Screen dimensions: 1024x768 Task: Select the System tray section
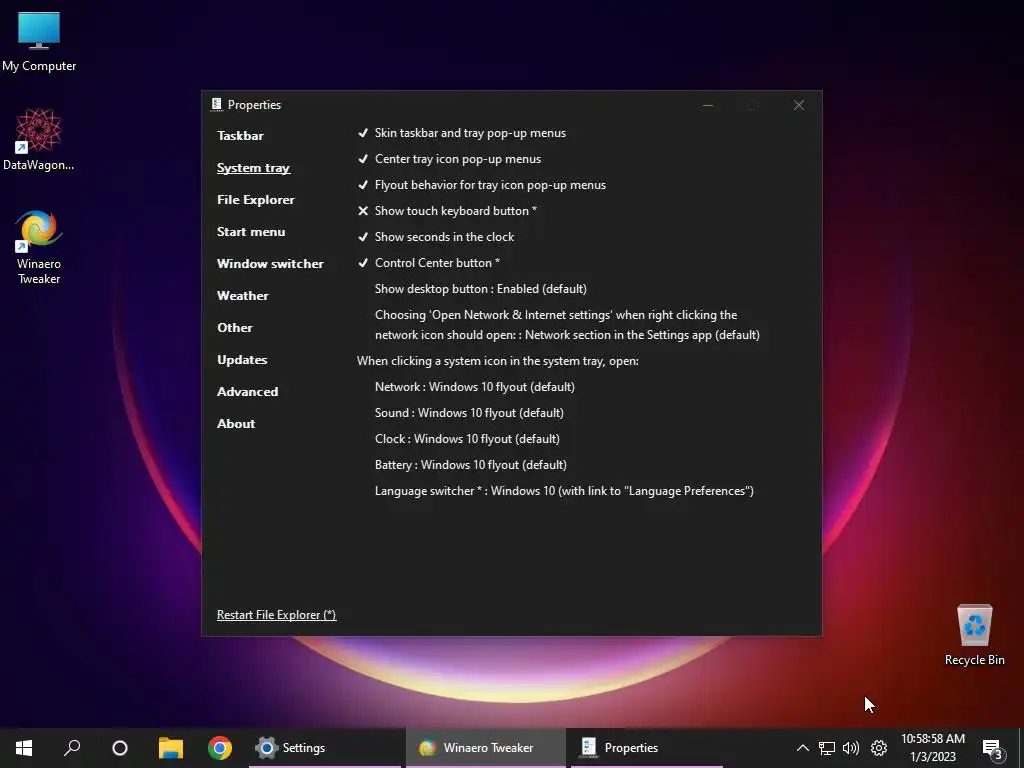[253, 168]
